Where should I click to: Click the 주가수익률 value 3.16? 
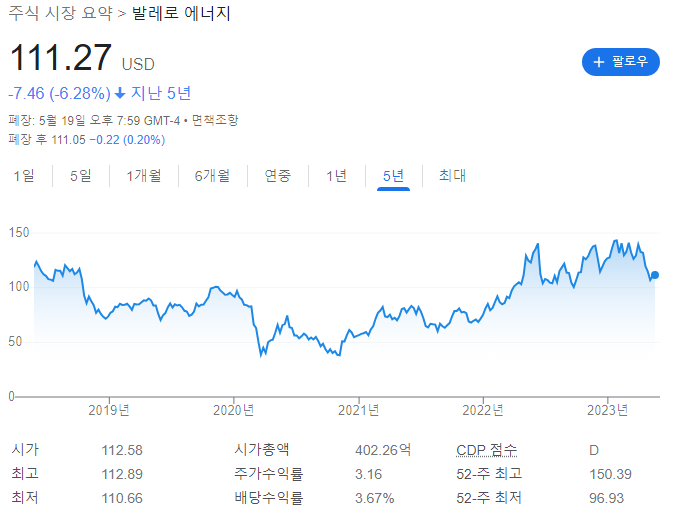click(369, 474)
